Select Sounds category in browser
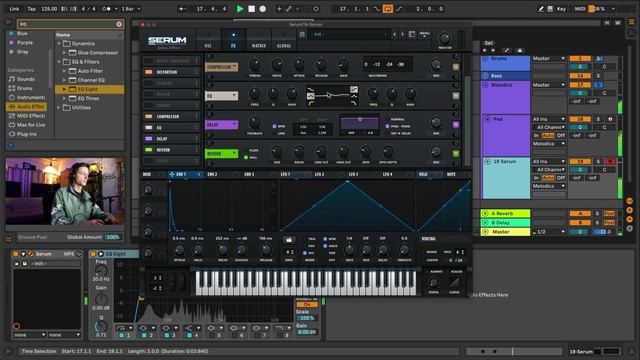The height and width of the screenshot is (360, 640). [x=26, y=79]
